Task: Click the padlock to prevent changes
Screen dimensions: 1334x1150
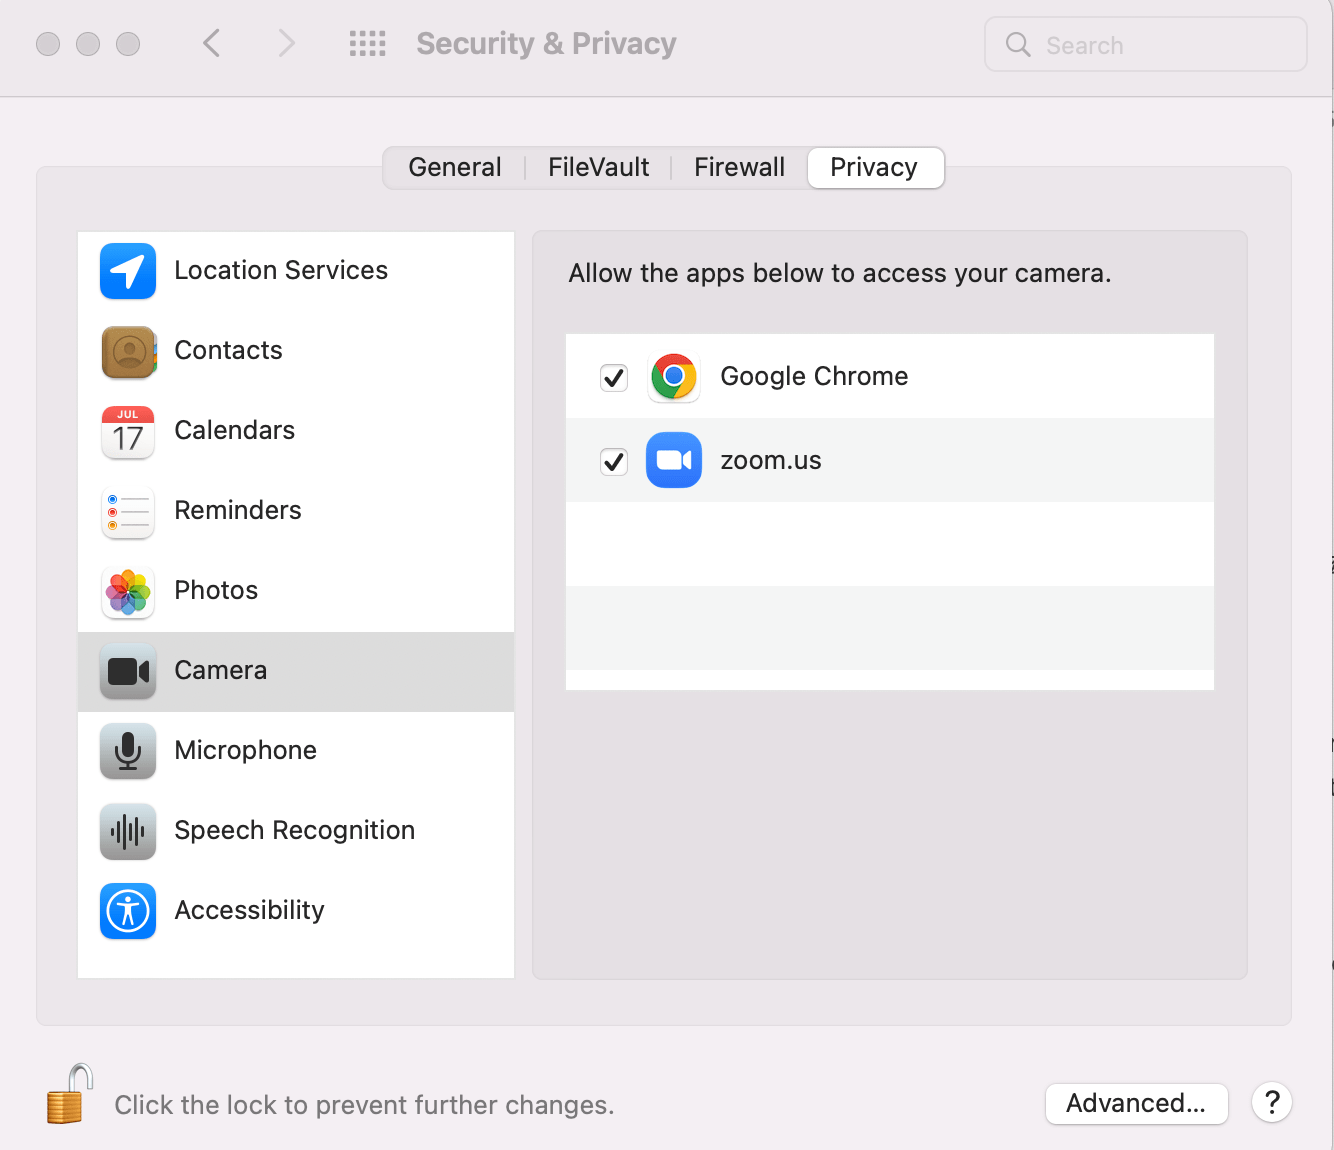Action: pos(69,1094)
